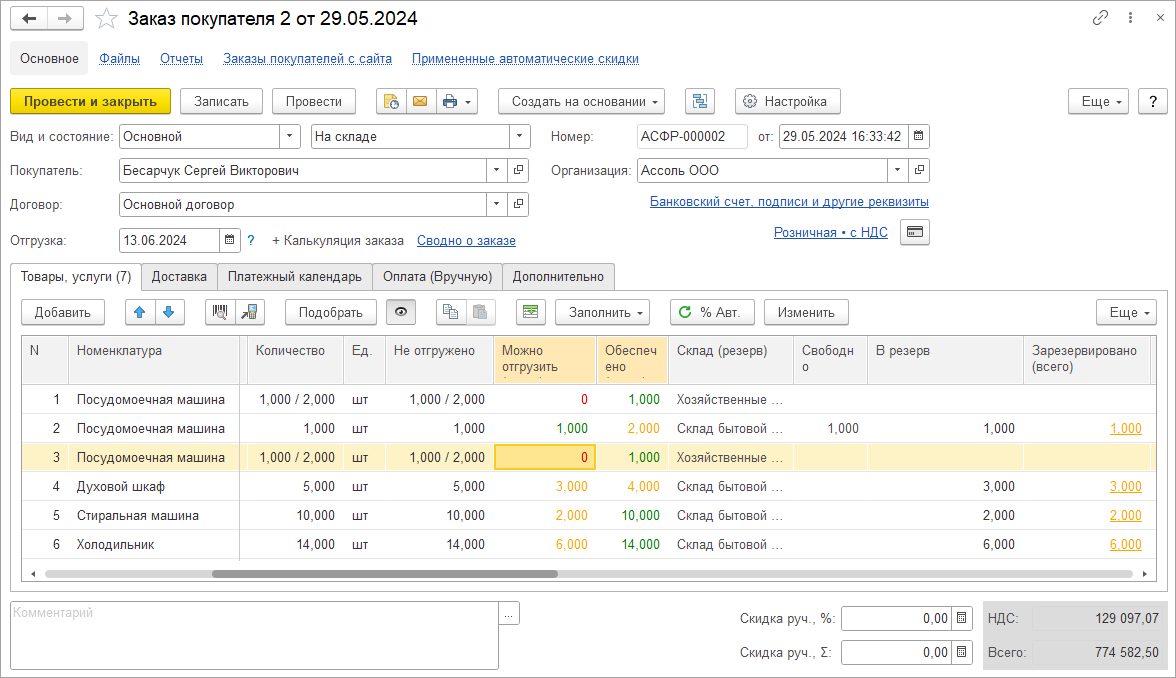Open the document structure icon button
Image resolution: width=1176 pixels, height=678 pixels.
pos(700,101)
